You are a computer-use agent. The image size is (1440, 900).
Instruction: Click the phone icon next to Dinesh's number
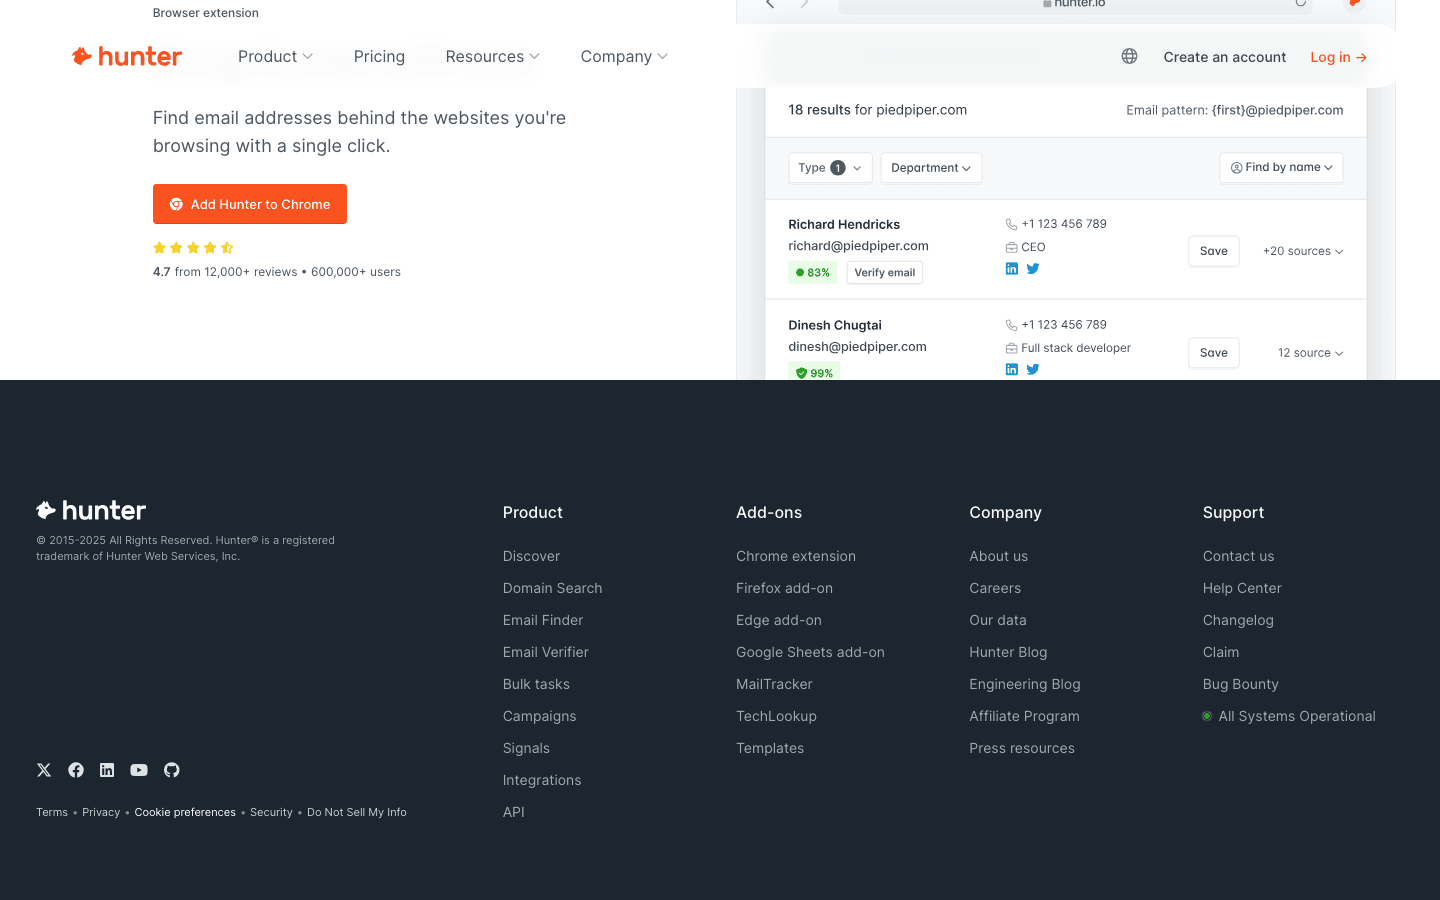click(1011, 326)
